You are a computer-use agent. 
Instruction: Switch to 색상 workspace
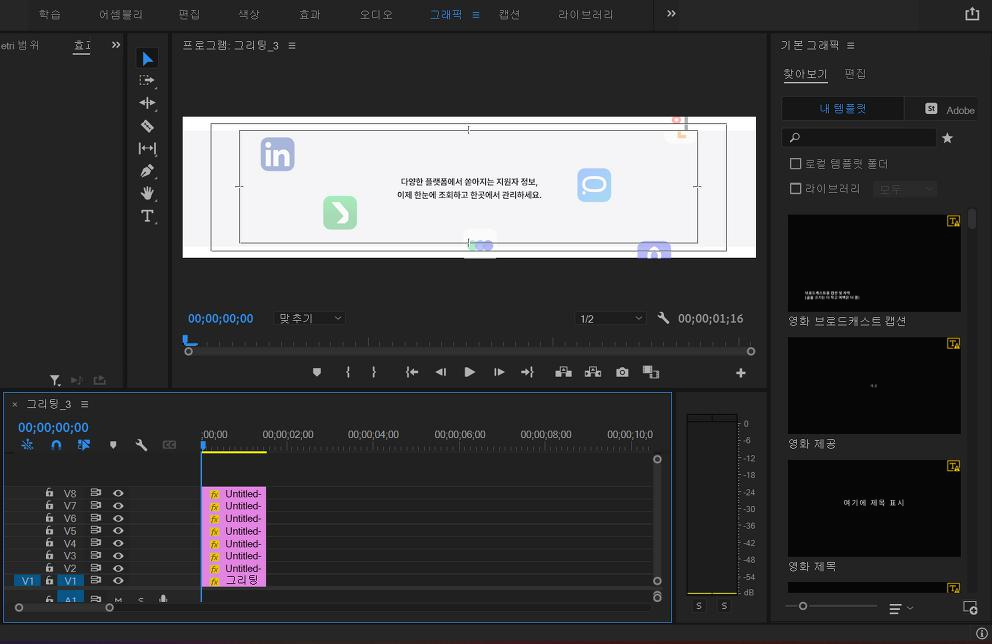pyautogui.click(x=249, y=15)
